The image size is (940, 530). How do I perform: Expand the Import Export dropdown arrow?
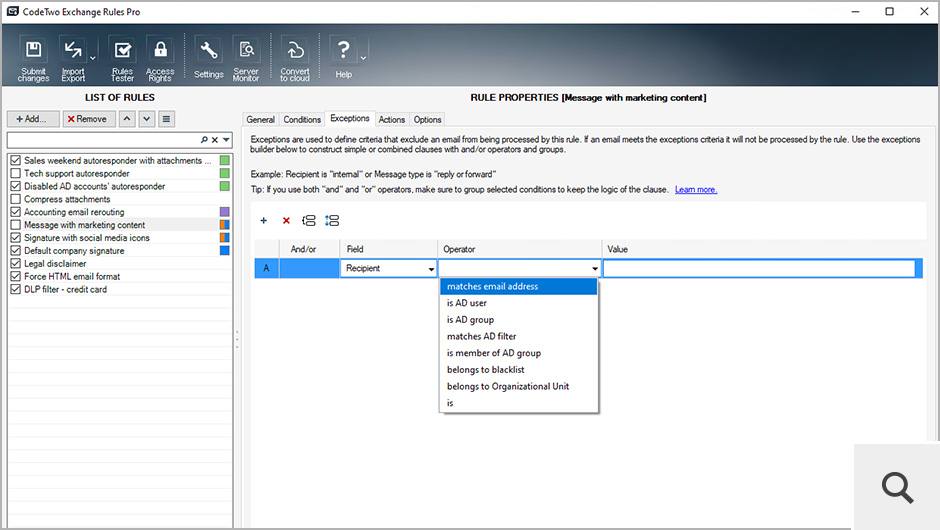click(x=93, y=58)
